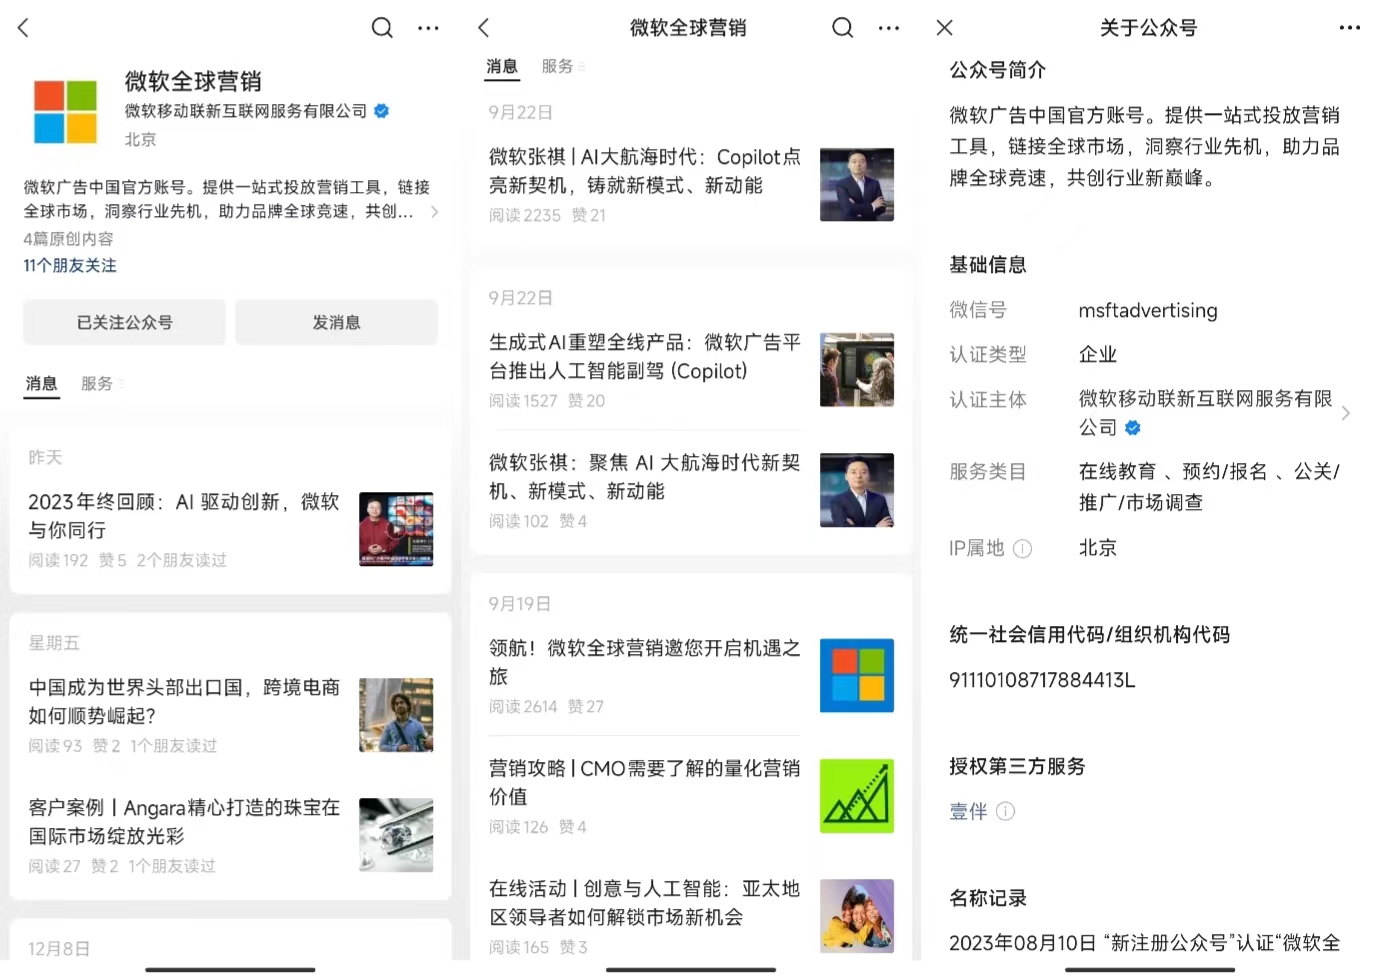Tap the blue verification badge next to the company name
Viewport: 1381px width, 978px height.
[381, 111]
